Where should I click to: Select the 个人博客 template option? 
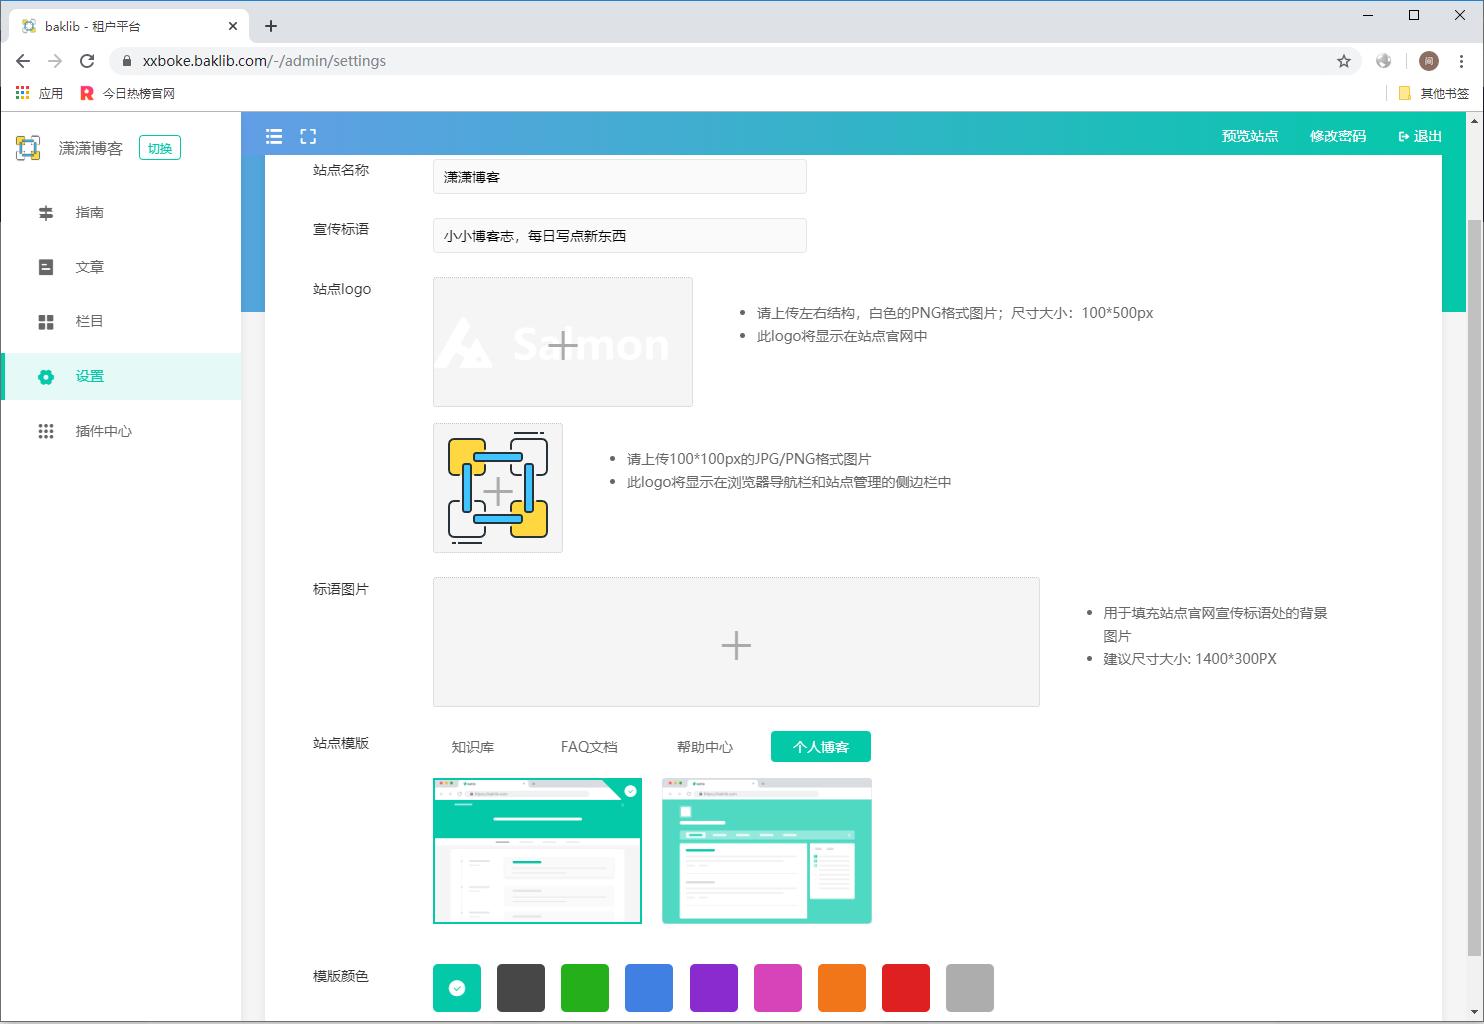pos(820,746)
